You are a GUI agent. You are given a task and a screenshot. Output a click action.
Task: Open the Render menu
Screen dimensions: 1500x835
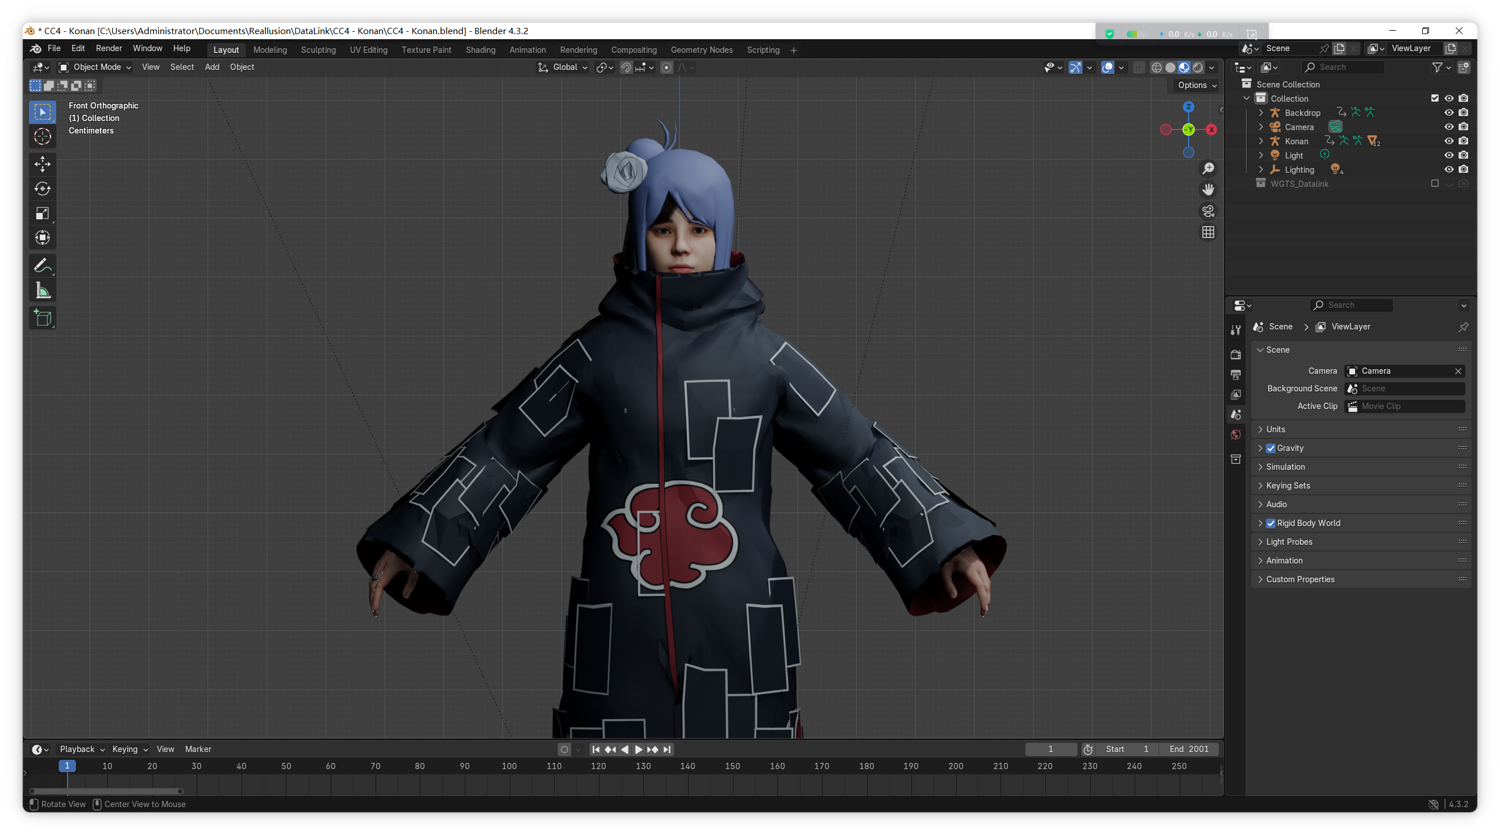(x=108, y=49)
